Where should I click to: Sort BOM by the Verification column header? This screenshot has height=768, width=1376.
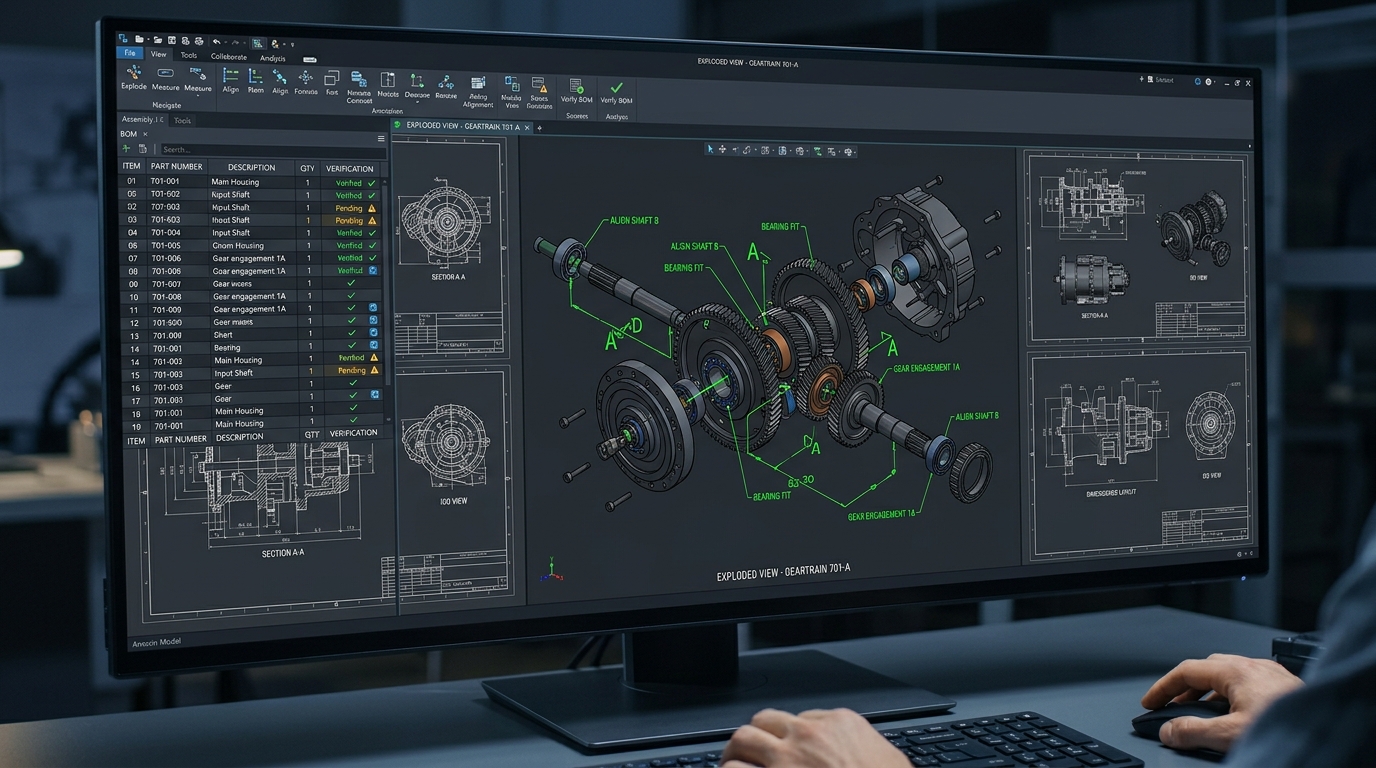(x=350, y=168)
